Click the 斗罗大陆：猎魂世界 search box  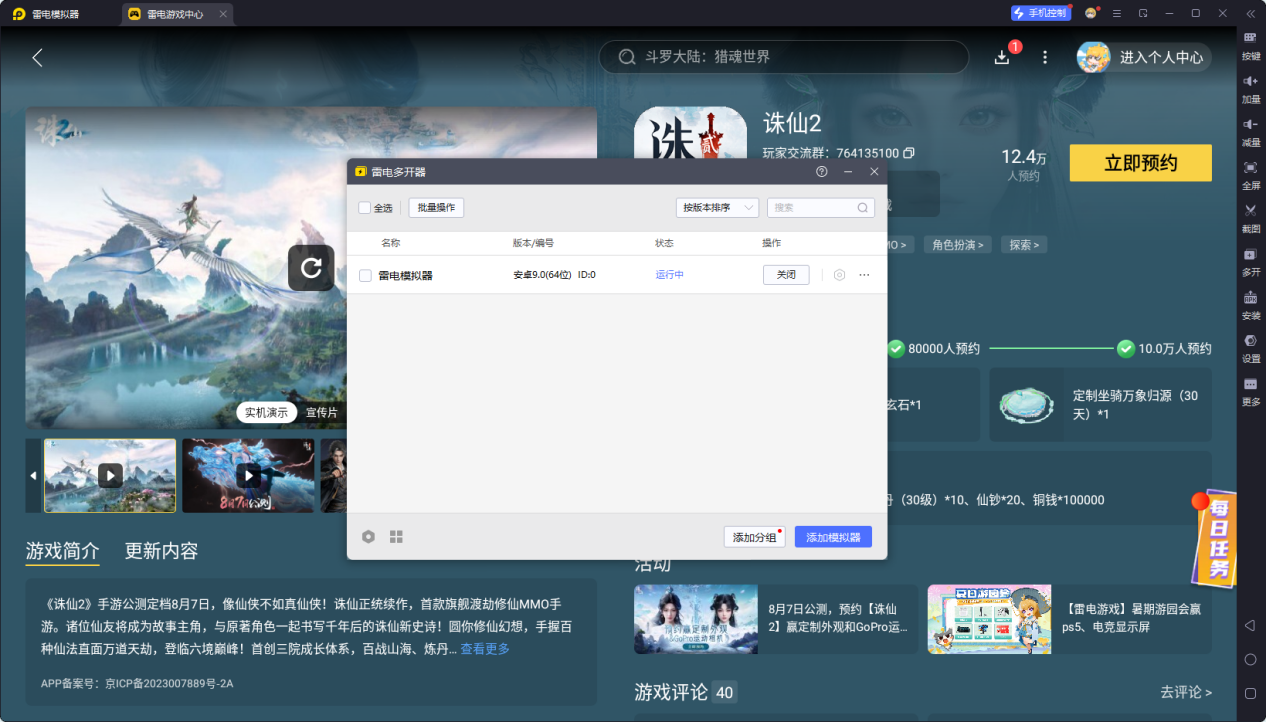pos(784,57)
